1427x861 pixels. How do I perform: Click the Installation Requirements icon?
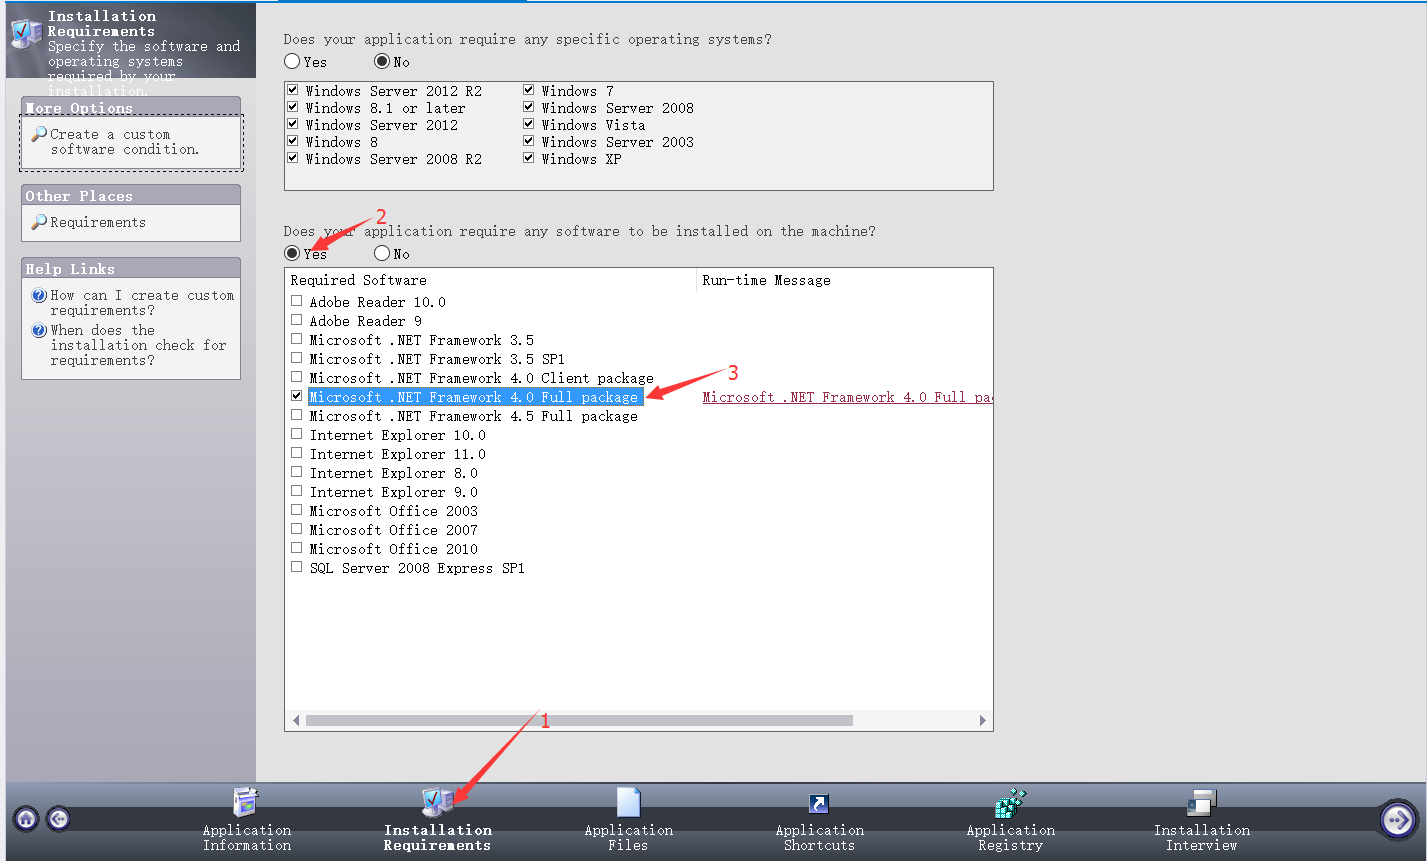point(437,803)
